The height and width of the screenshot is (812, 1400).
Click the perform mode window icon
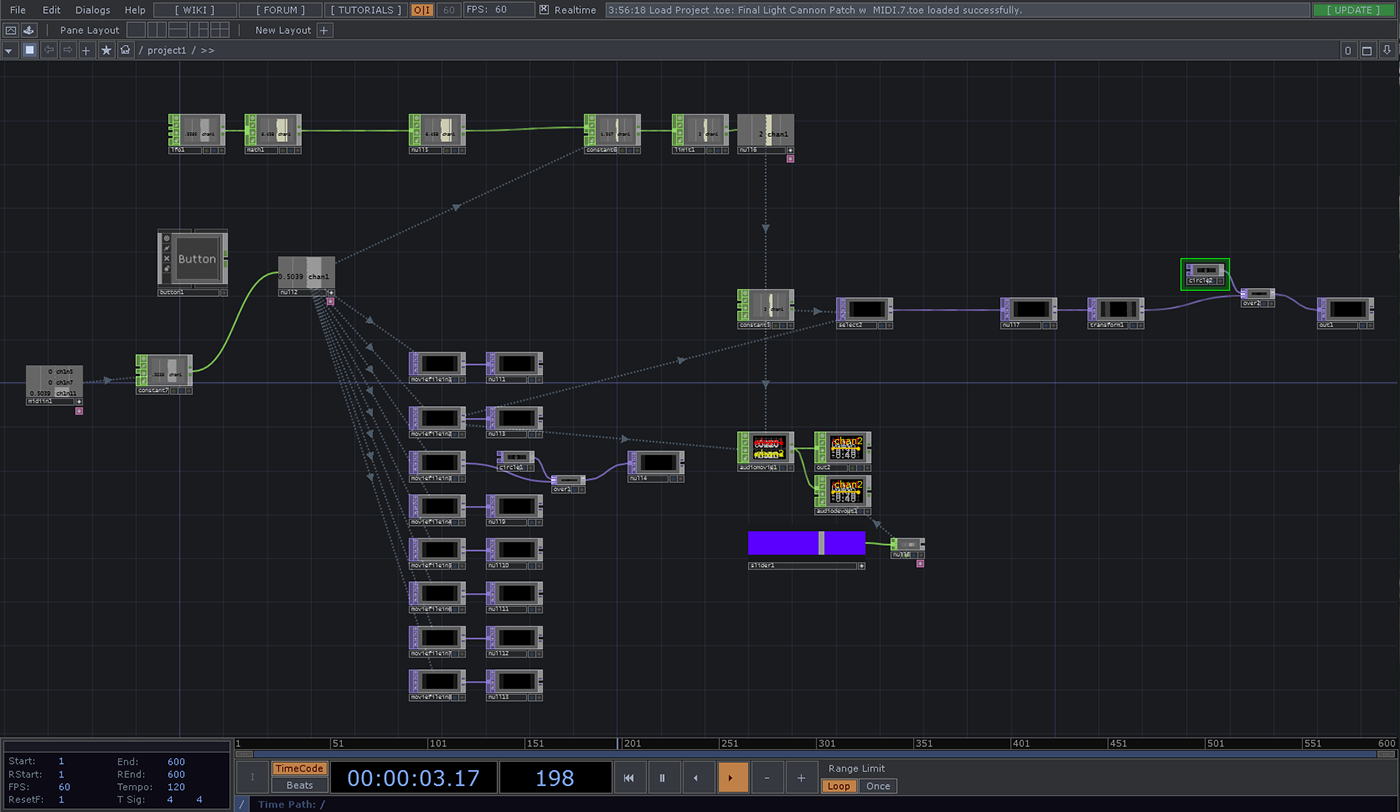[x=11, y=30]
